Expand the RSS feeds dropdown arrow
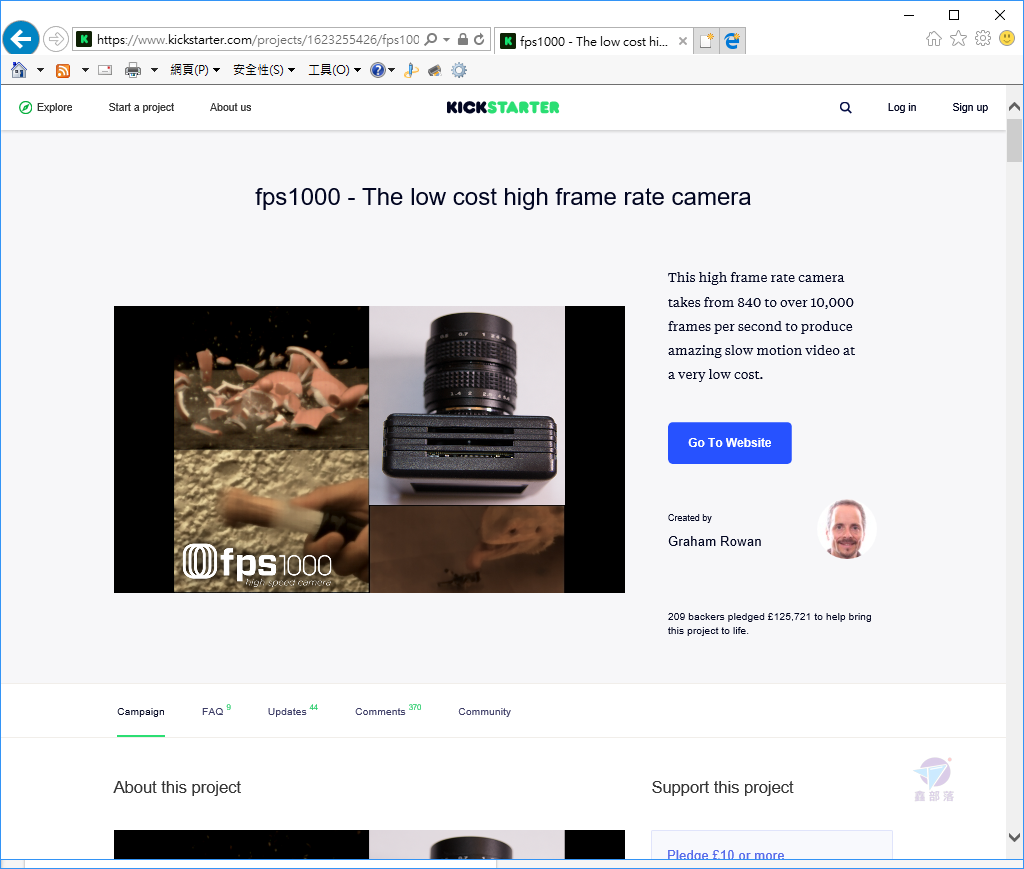 (85, 70)
